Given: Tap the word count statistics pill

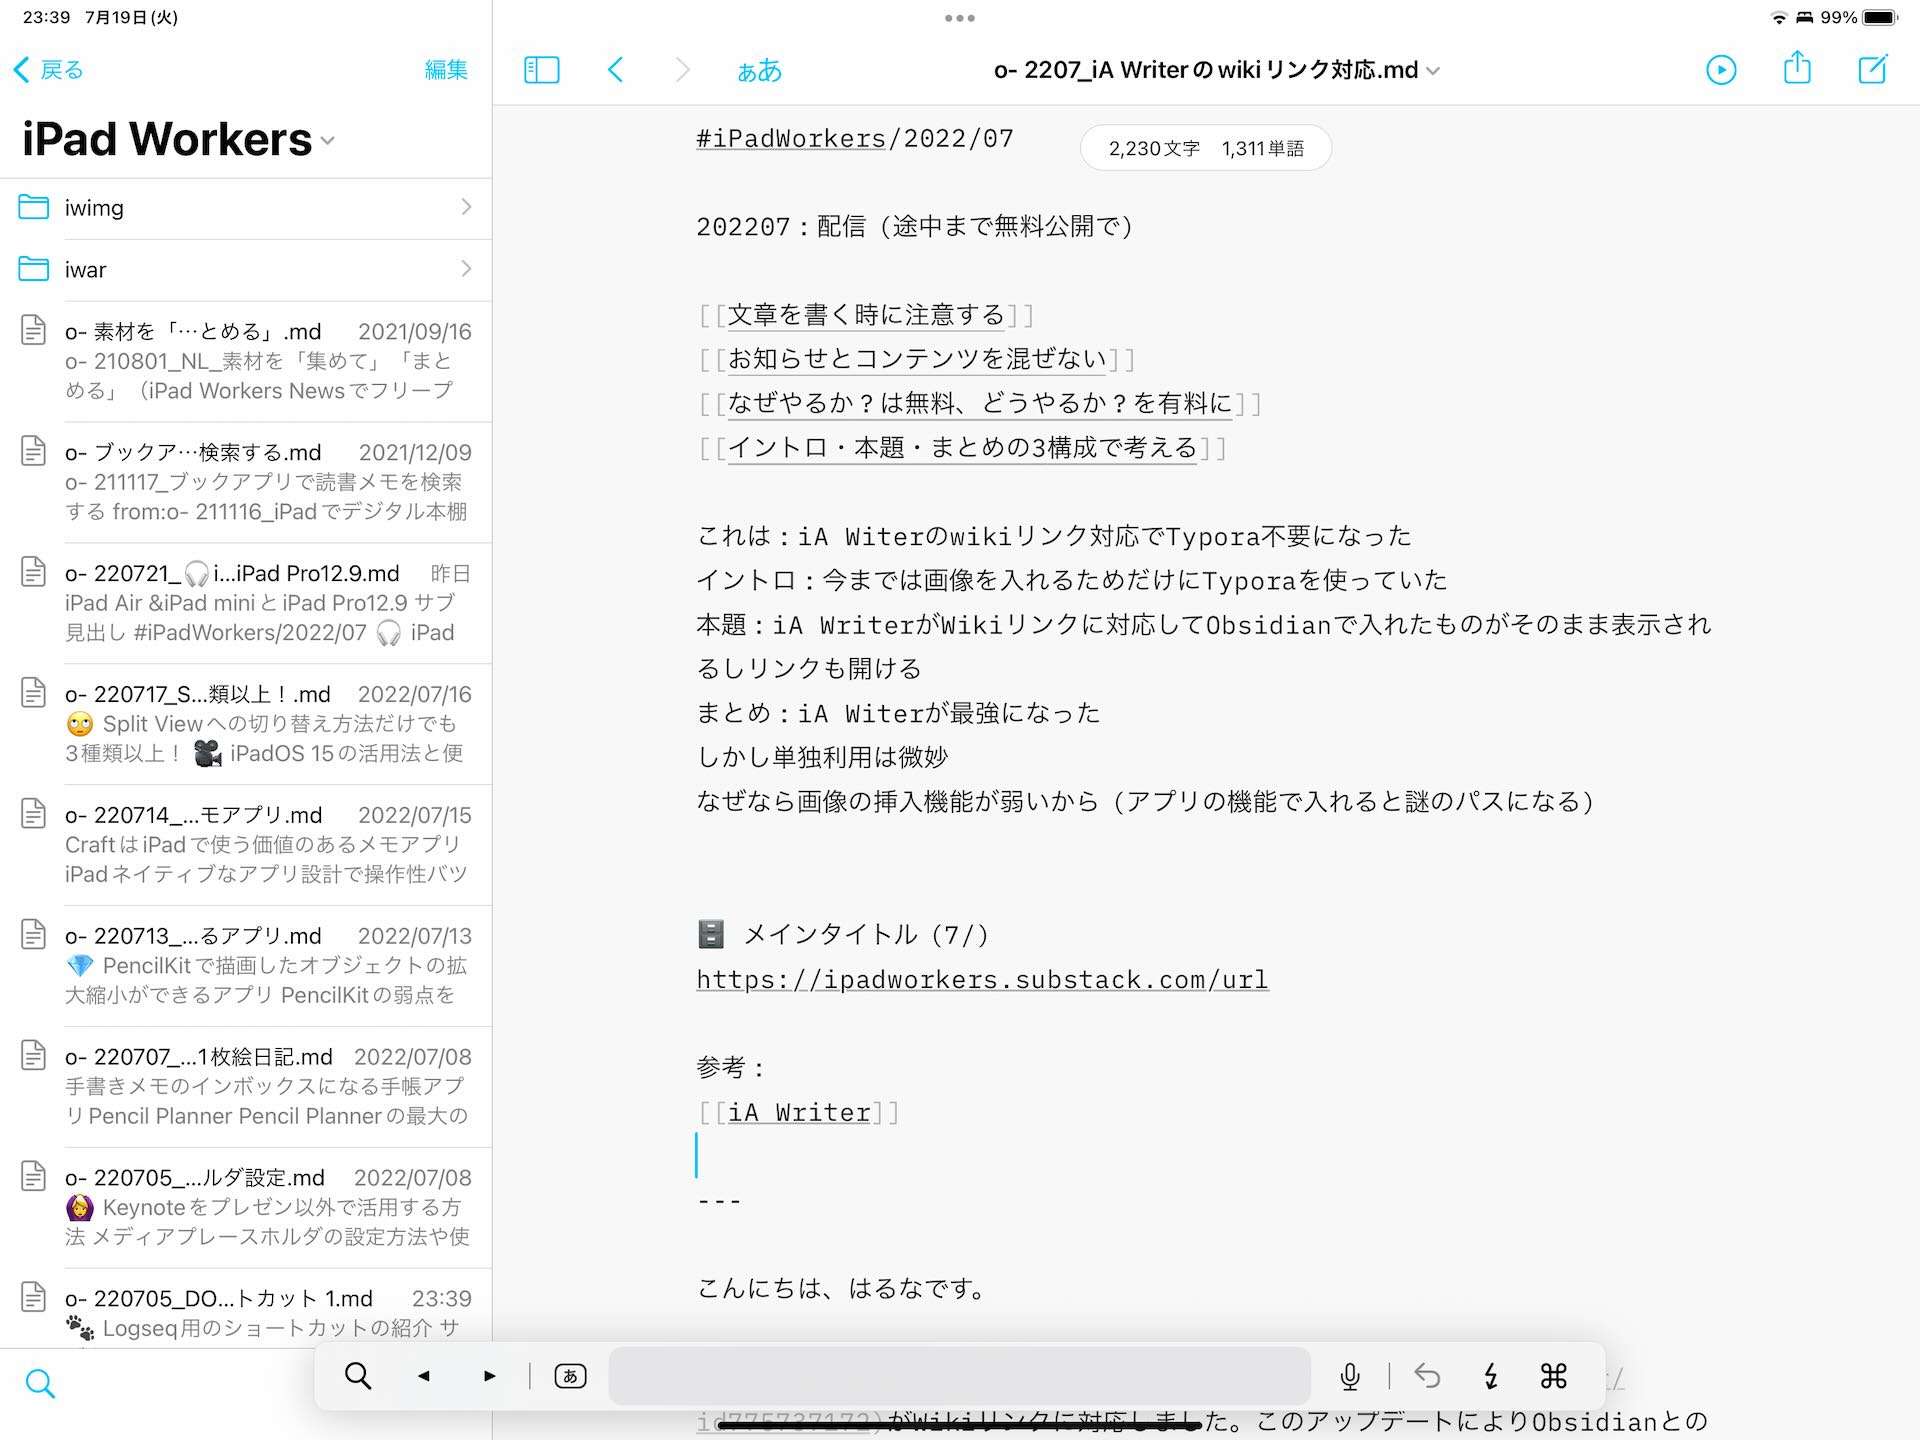Looking at the screenshot, I should (x=1206, y=148).
